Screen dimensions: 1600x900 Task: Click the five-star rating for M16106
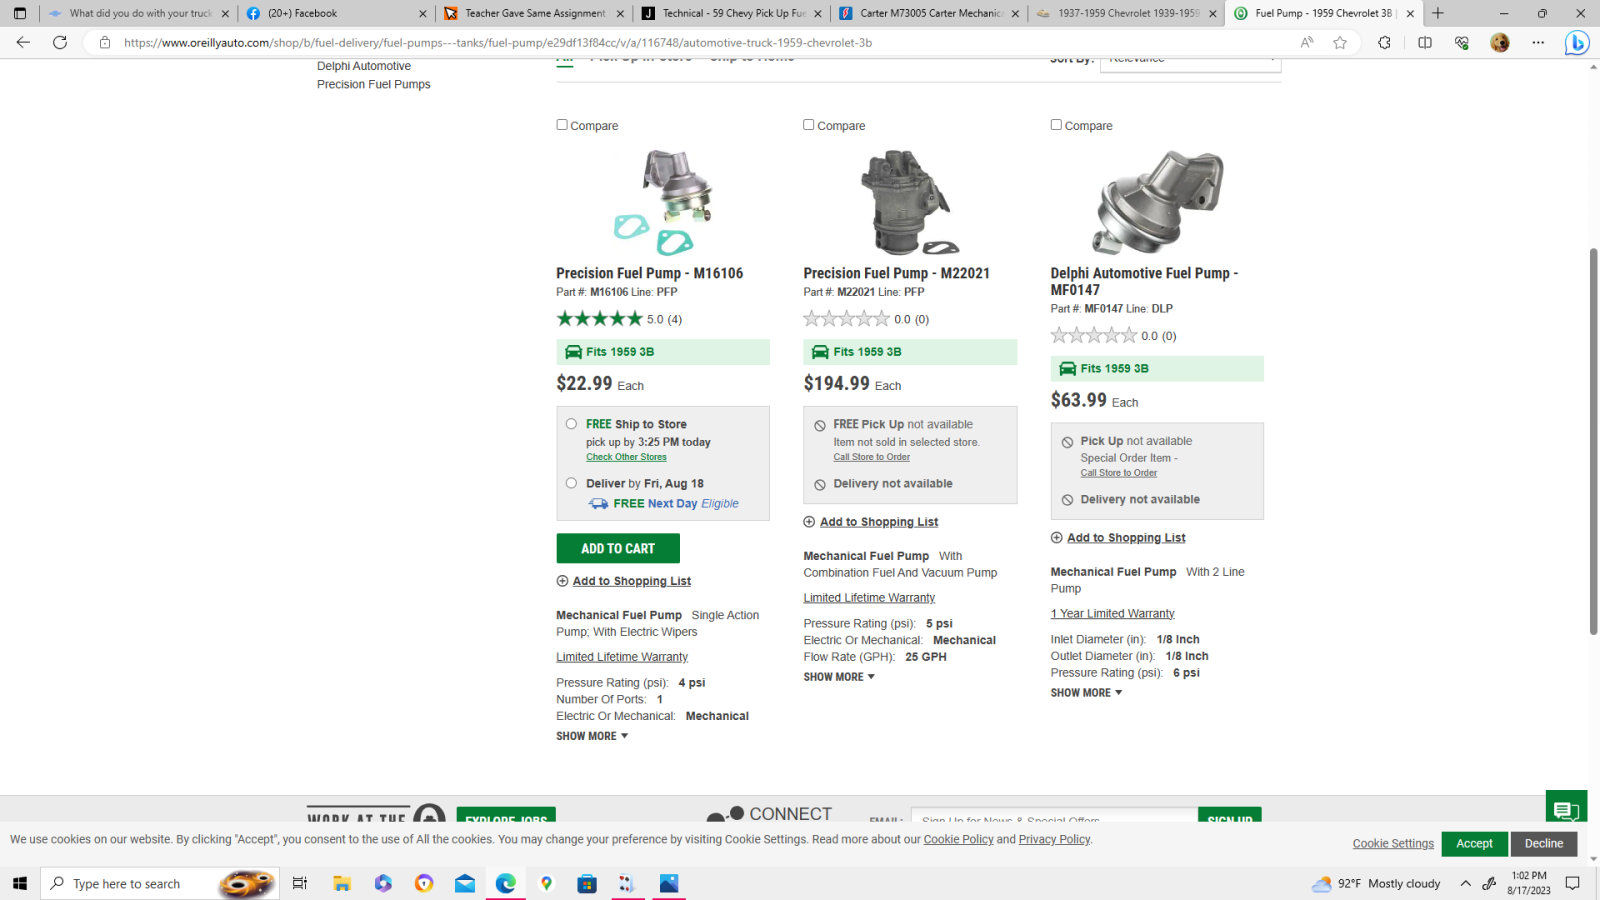coord(599,319)
